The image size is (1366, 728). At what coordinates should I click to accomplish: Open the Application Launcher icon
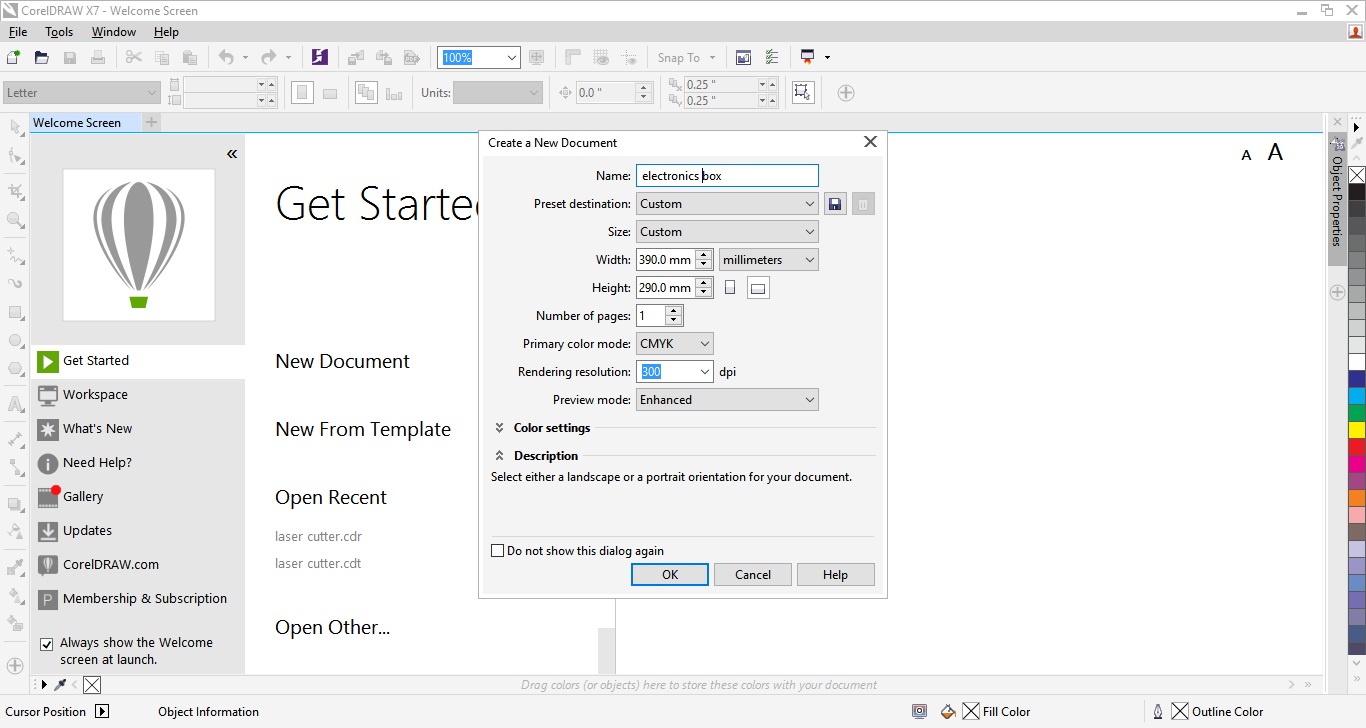pos(808,57)
